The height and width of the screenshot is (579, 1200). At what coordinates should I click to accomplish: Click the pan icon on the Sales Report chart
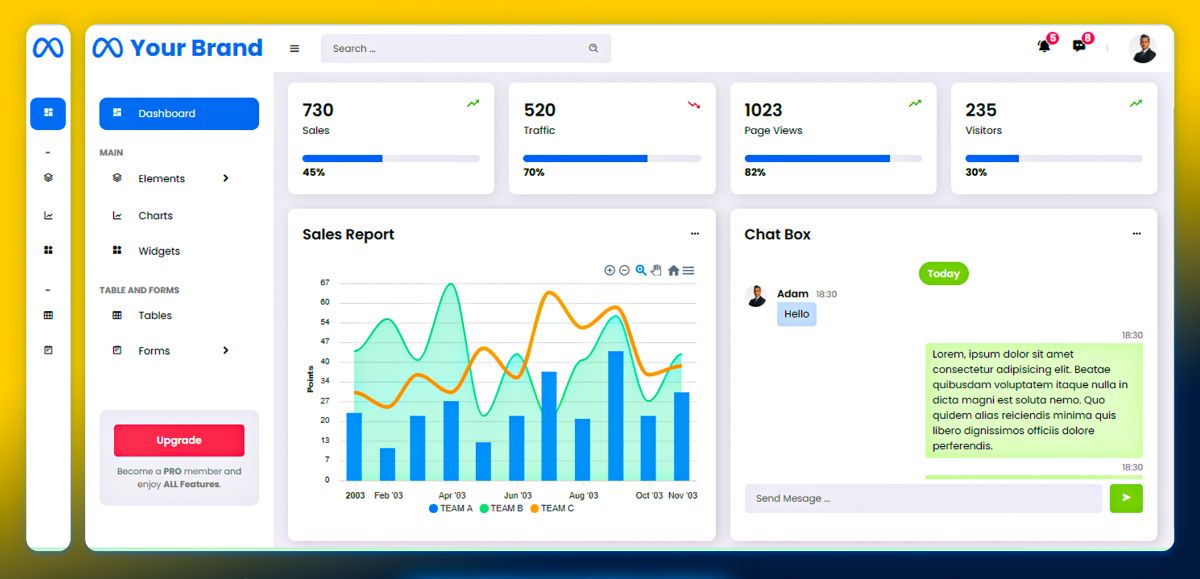tap(657, 271)
